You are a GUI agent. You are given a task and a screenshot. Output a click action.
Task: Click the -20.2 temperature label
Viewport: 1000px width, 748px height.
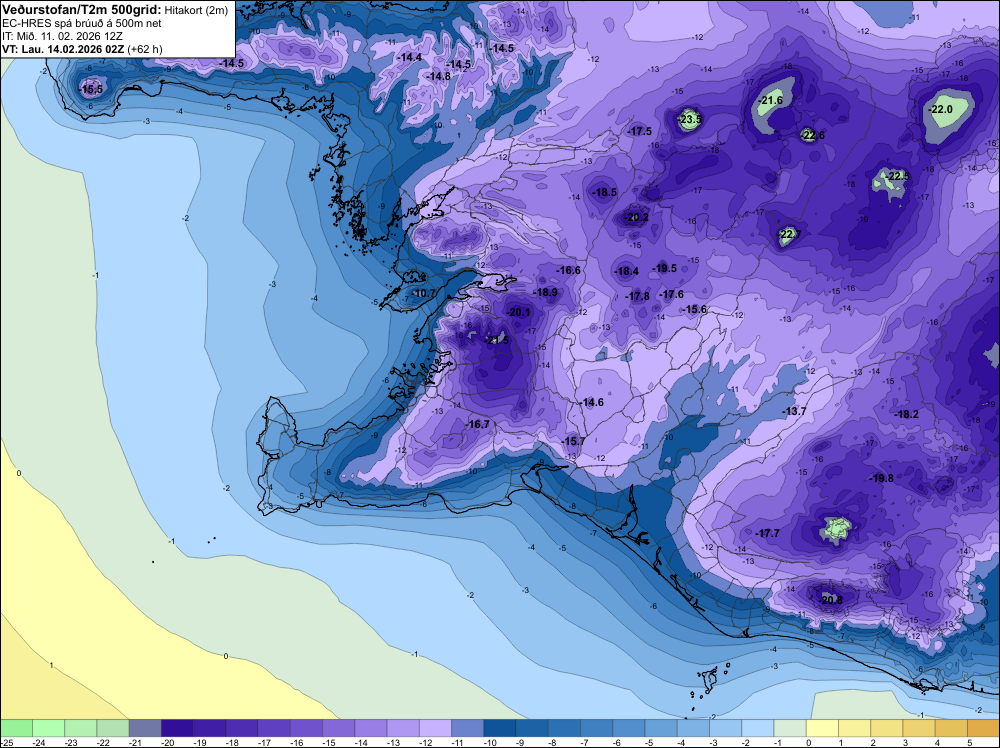pos(636,217)
